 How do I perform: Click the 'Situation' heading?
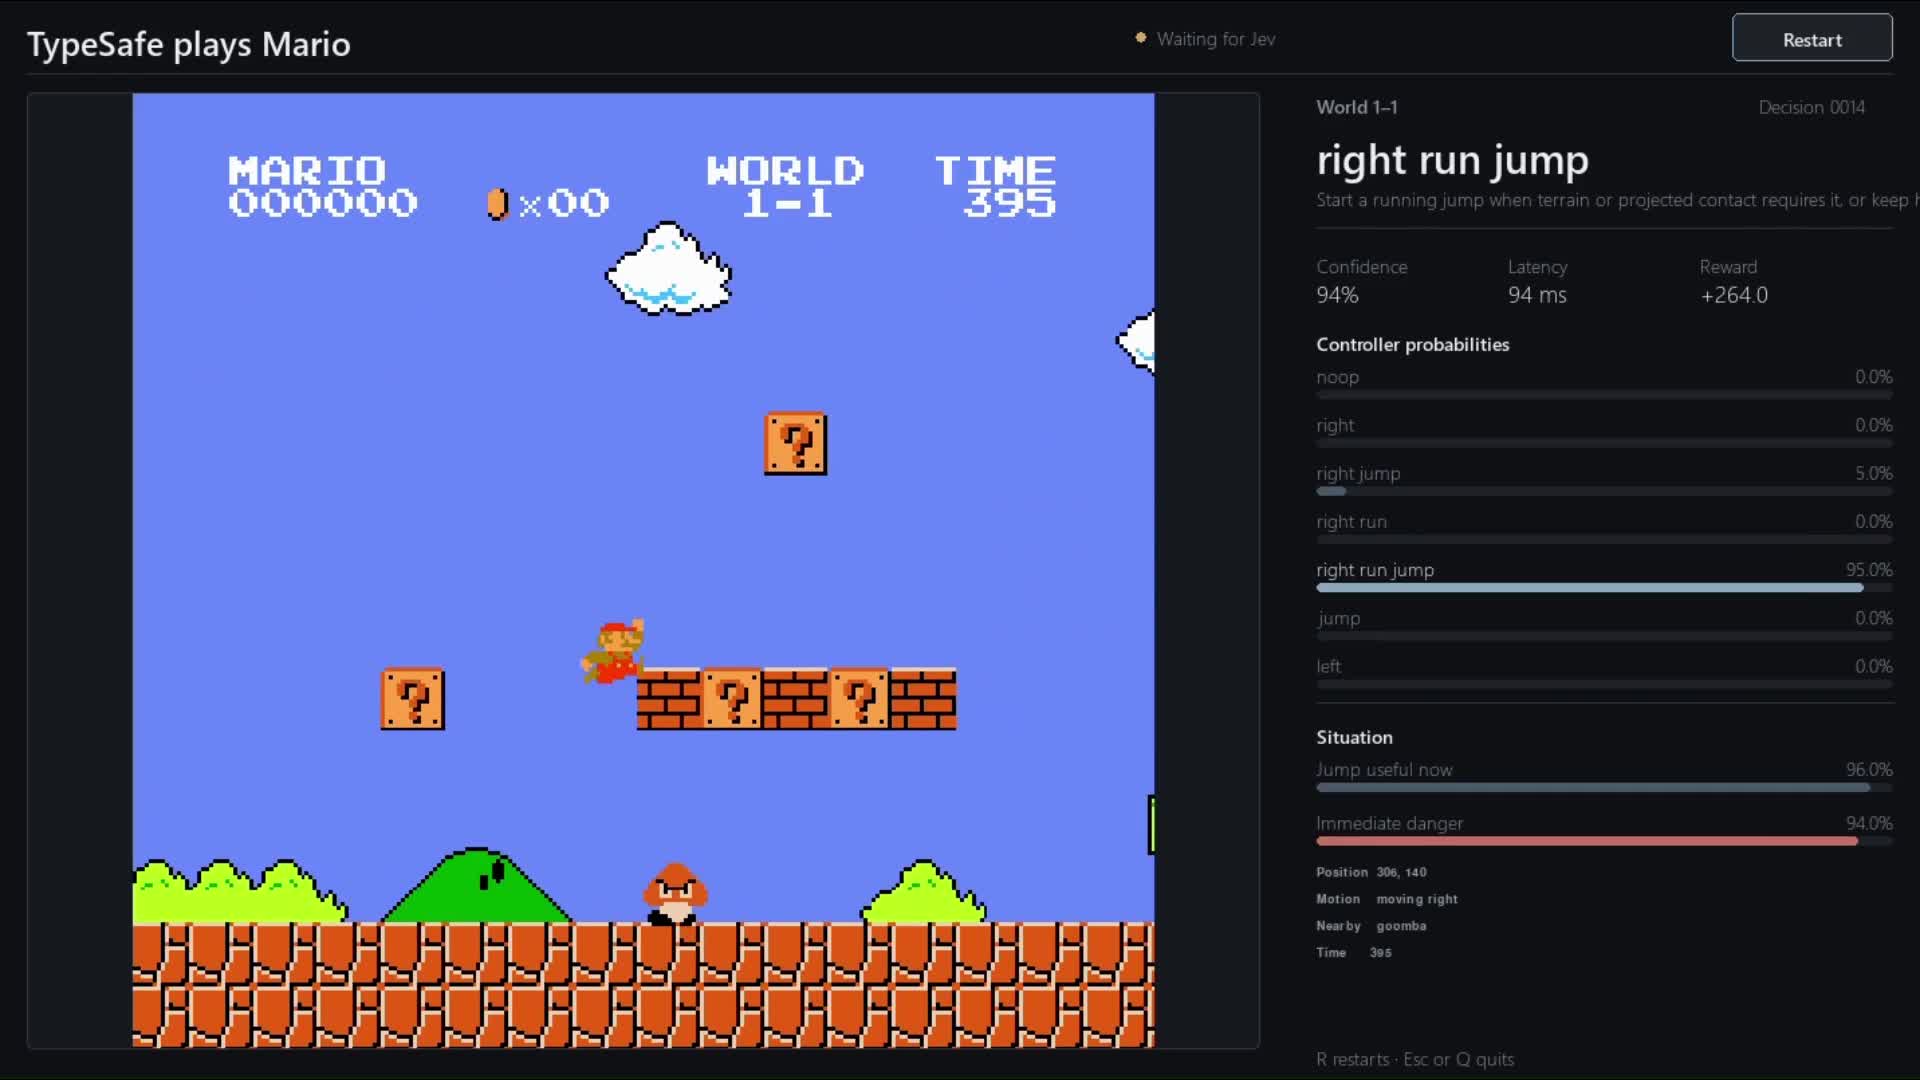tap(1354, 737)
